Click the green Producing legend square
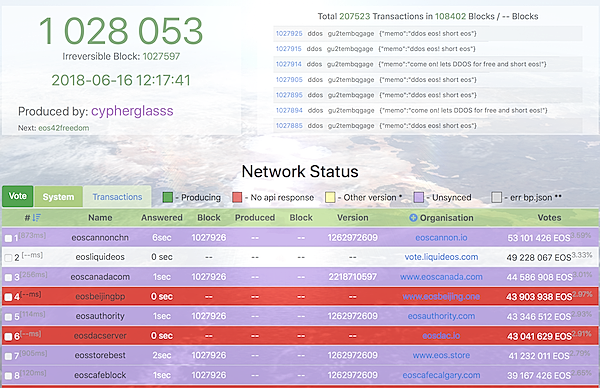This screenshot has height=388, width=600. point(168,197)
